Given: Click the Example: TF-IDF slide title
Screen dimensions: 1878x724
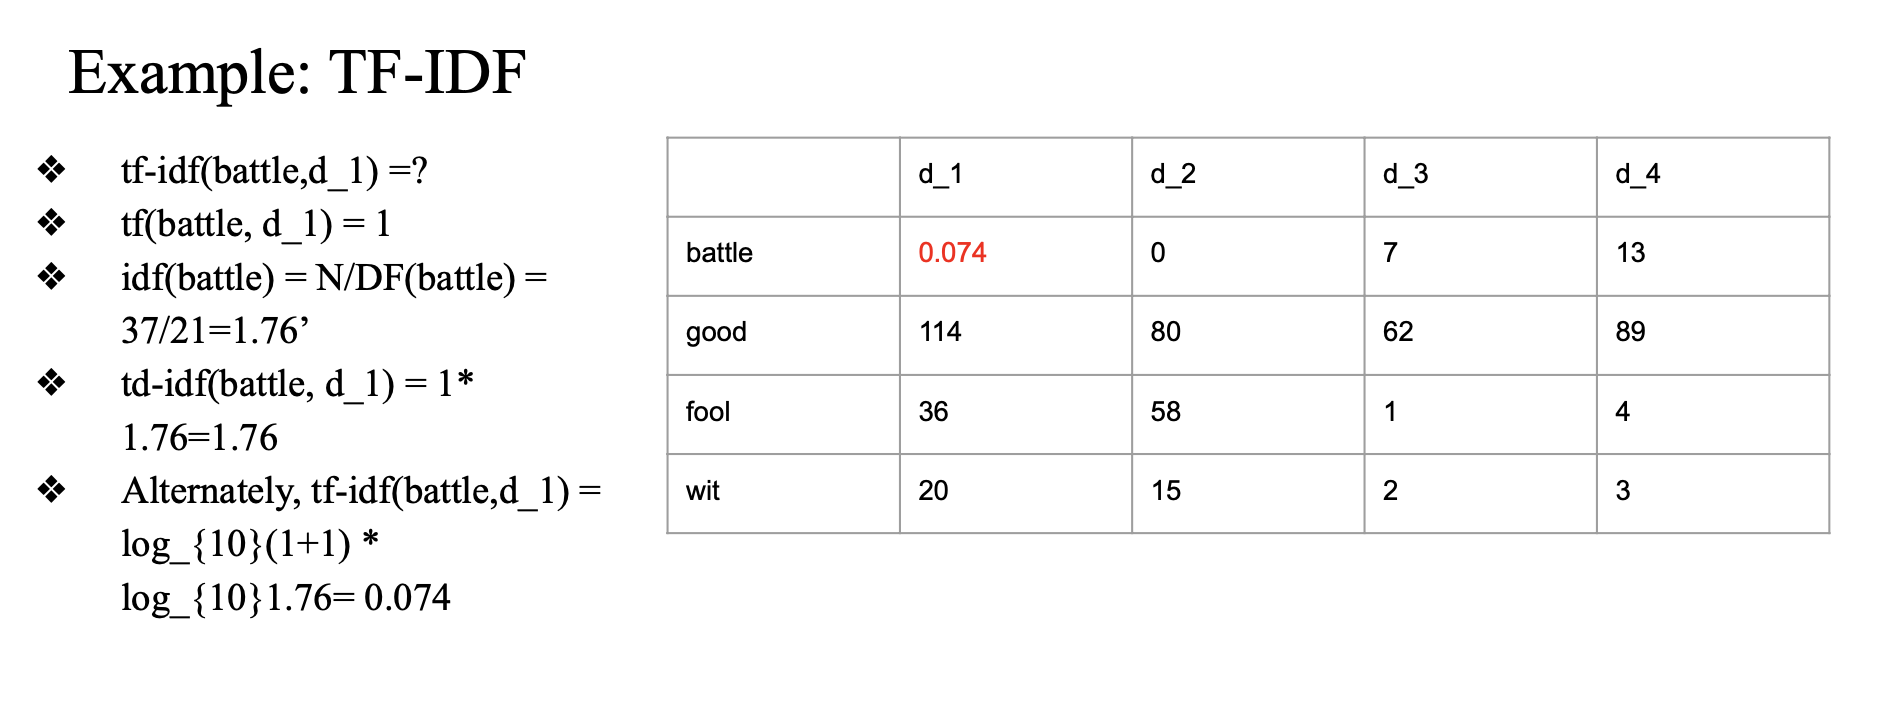Looking at the screenshot, I should pos(297,73).
